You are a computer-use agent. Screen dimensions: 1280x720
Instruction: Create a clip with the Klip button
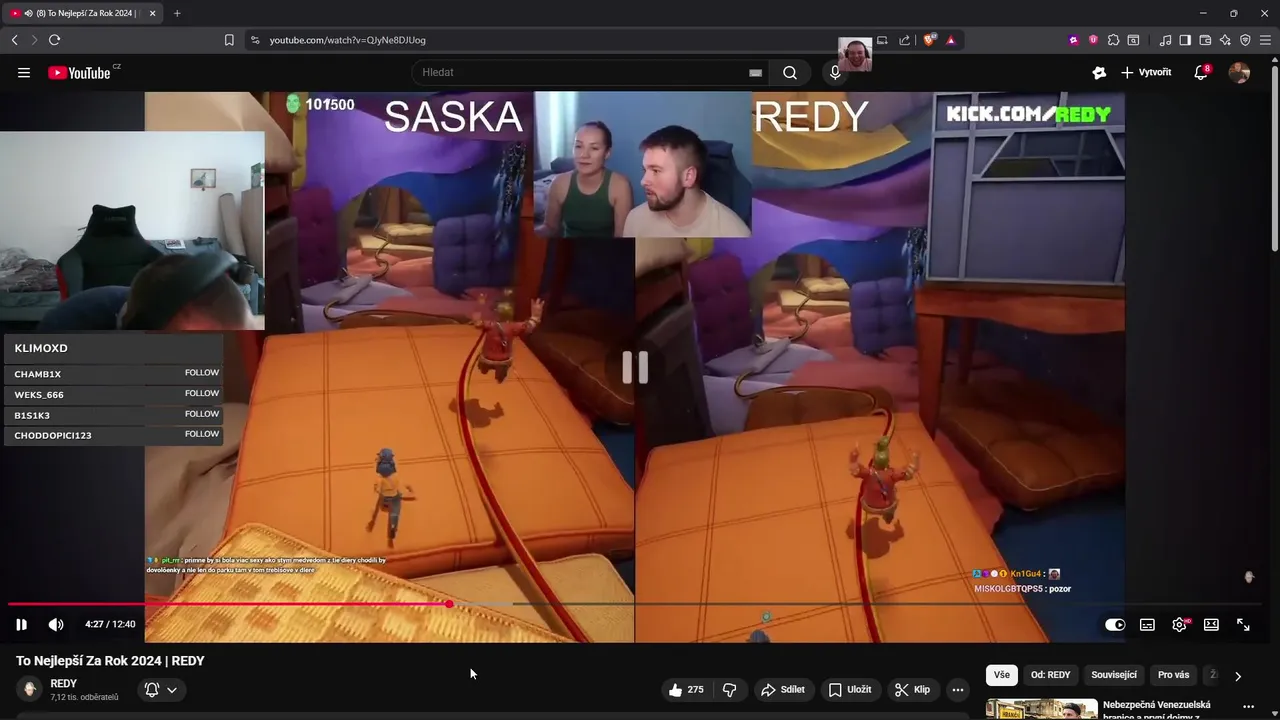[912, 689]
